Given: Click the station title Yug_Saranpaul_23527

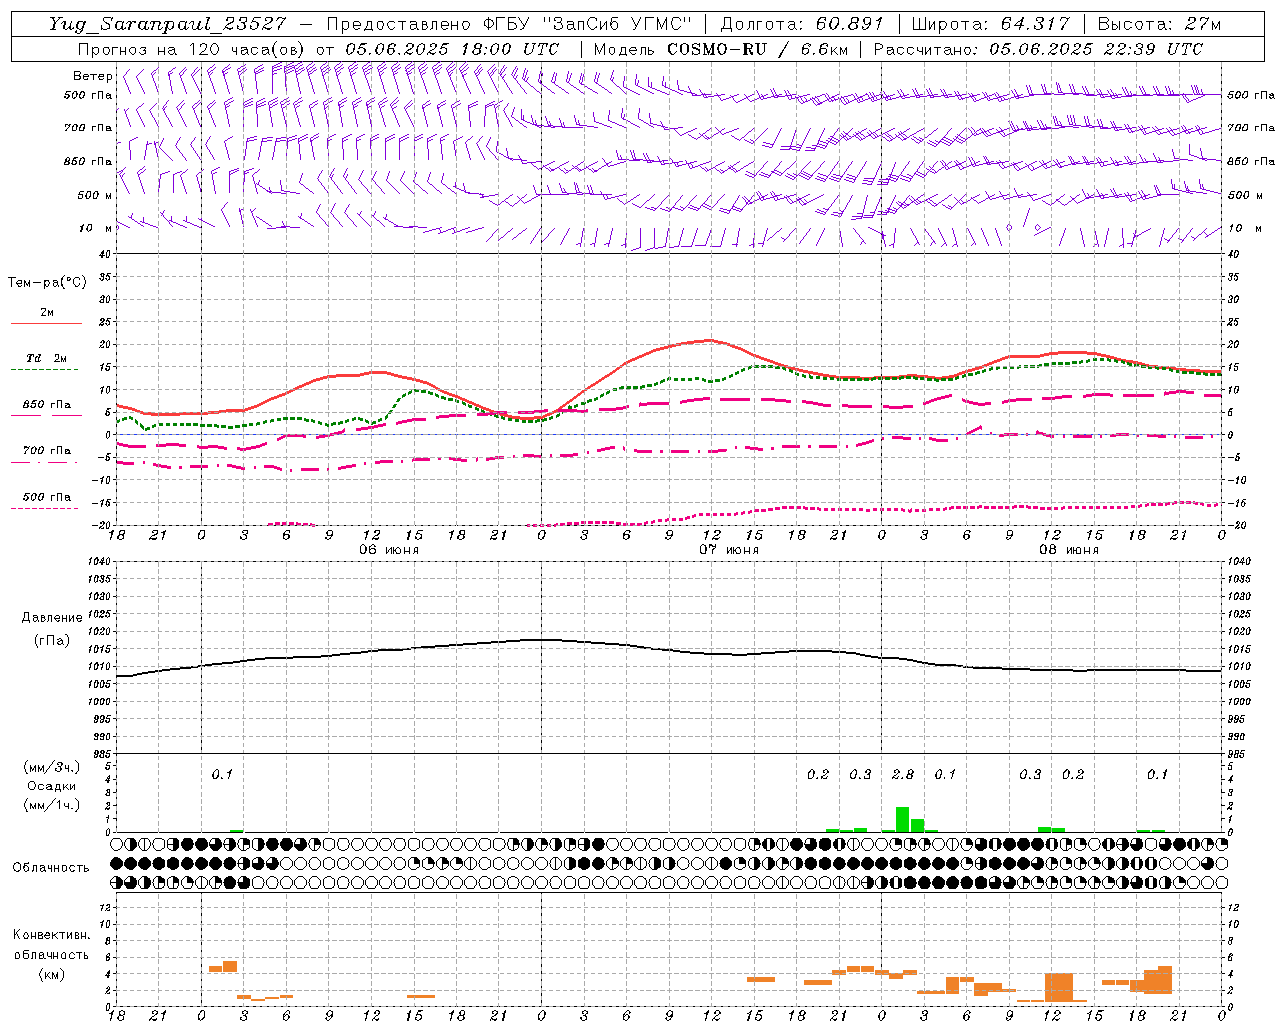Looking at the screenshot, I should pyautogui.click(x=167, y=24).
